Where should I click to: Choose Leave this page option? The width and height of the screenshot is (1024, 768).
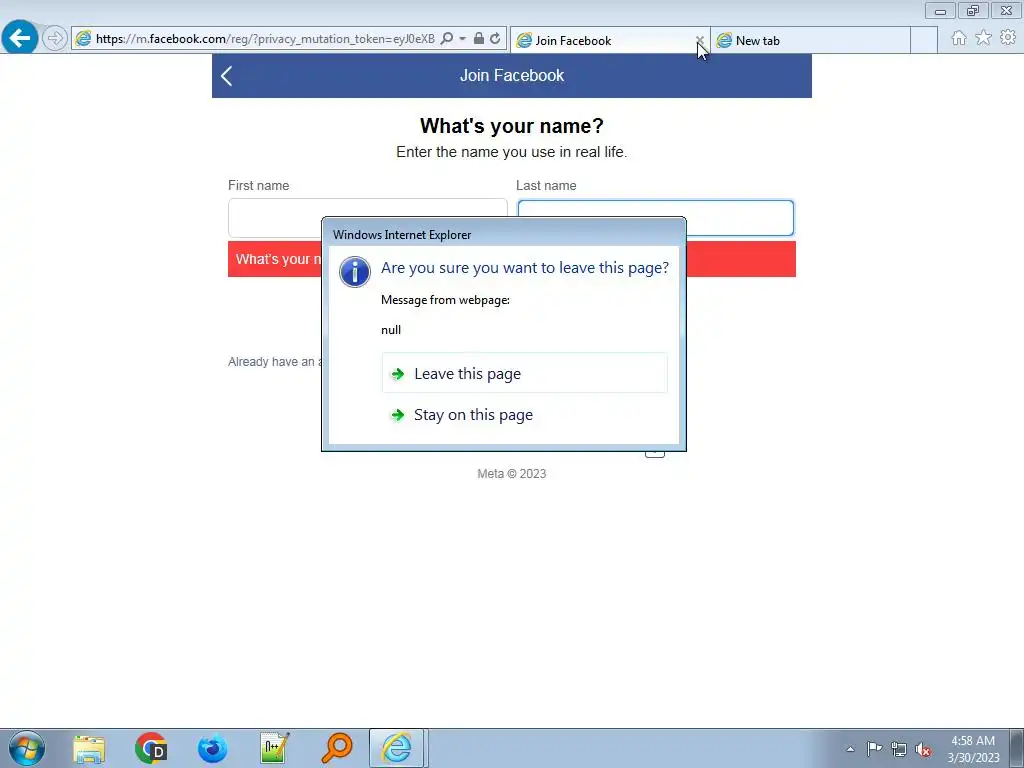click(x=524, y=373)
